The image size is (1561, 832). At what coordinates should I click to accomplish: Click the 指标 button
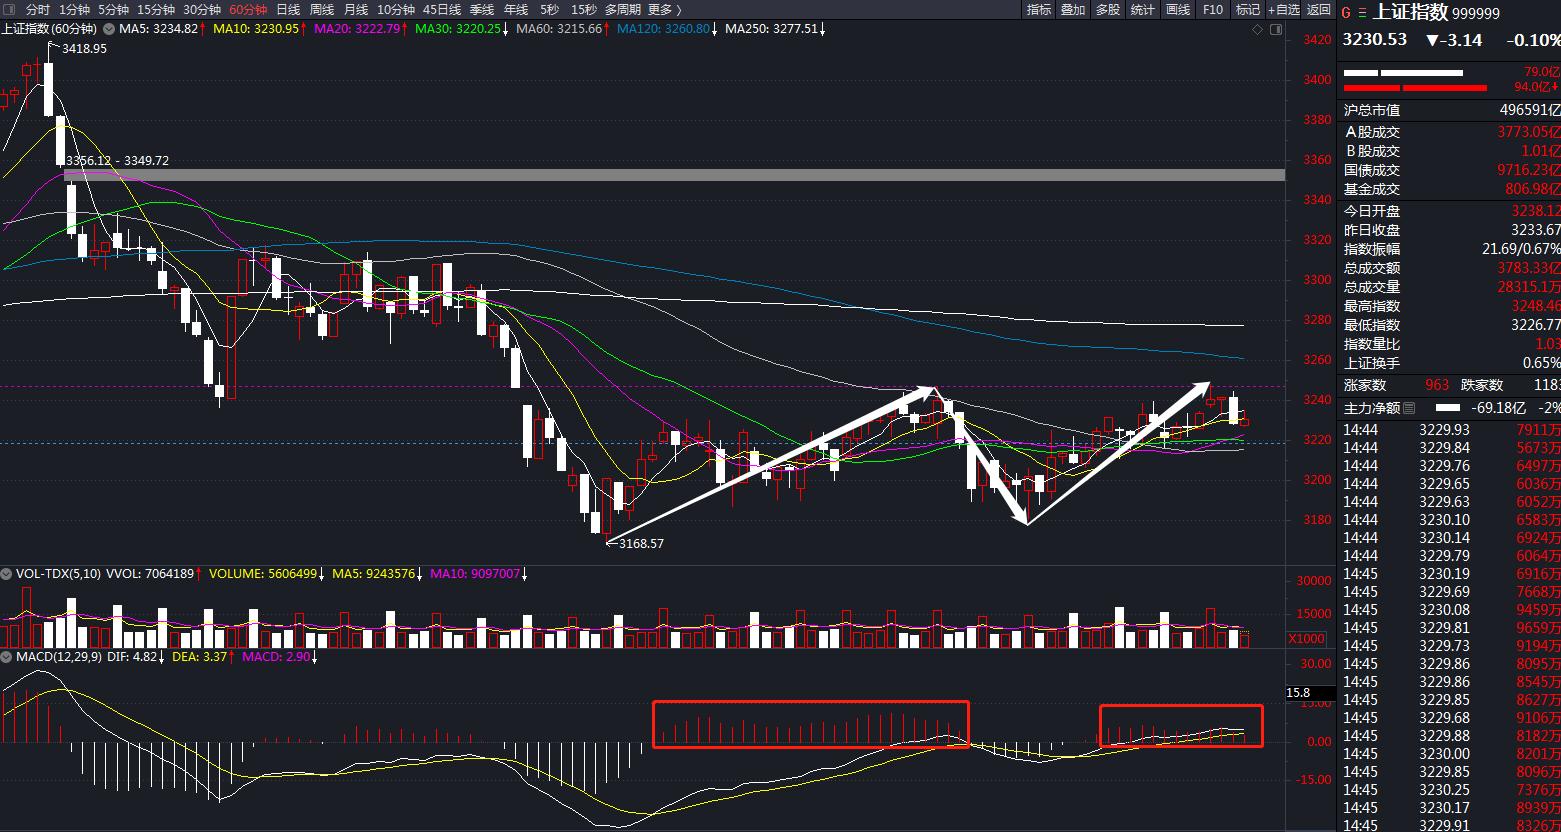1039,10
